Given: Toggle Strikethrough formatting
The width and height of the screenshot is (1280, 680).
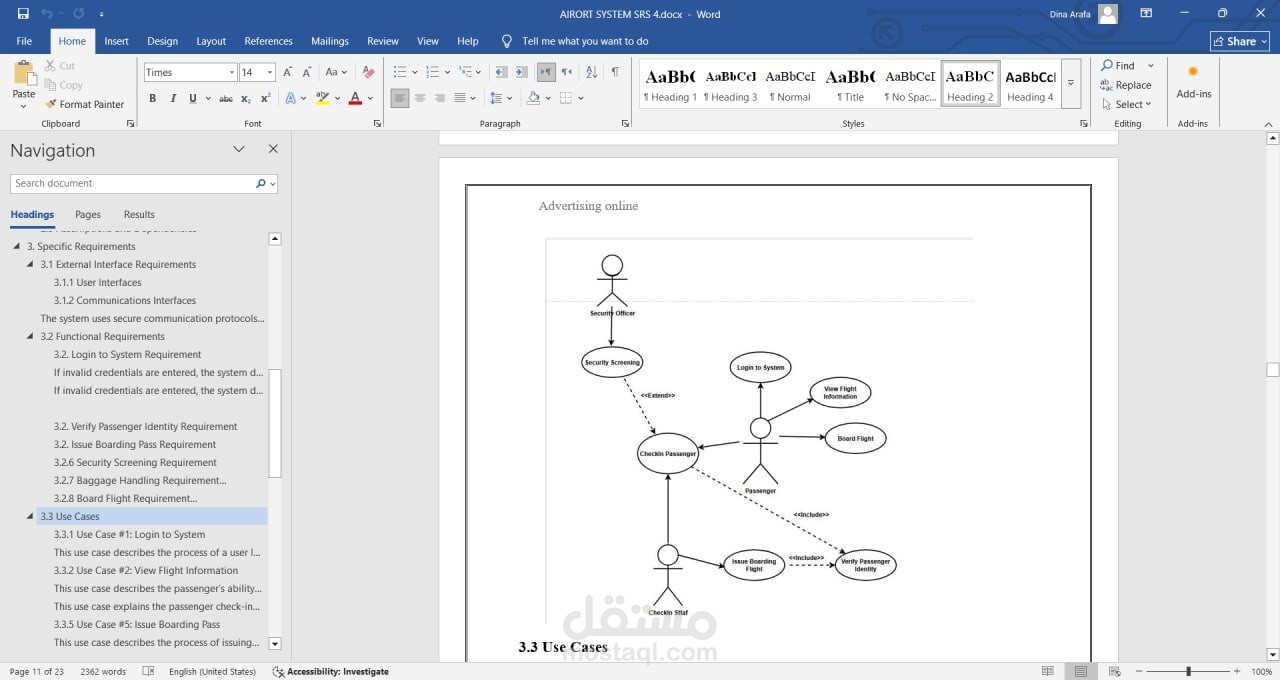Looking at the screenshot, I should 226,98.
